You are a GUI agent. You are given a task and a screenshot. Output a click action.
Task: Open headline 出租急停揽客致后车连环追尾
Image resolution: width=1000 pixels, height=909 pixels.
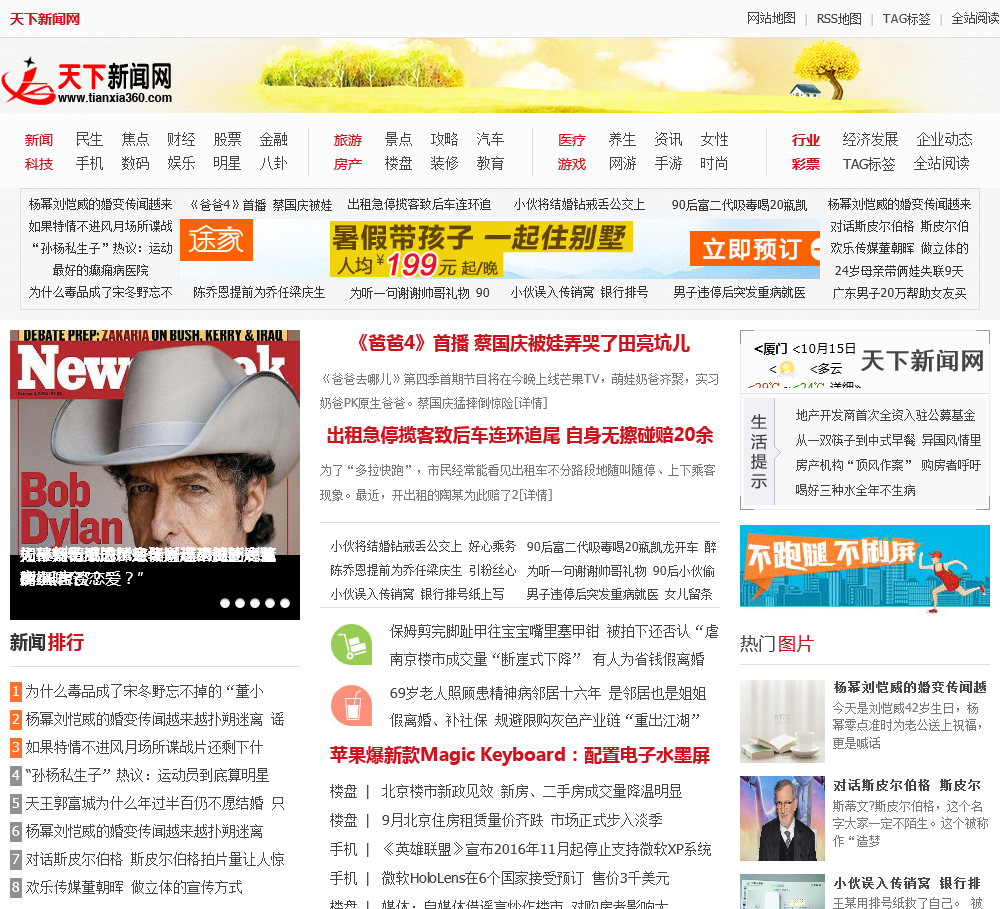click(x=520, y=435)
